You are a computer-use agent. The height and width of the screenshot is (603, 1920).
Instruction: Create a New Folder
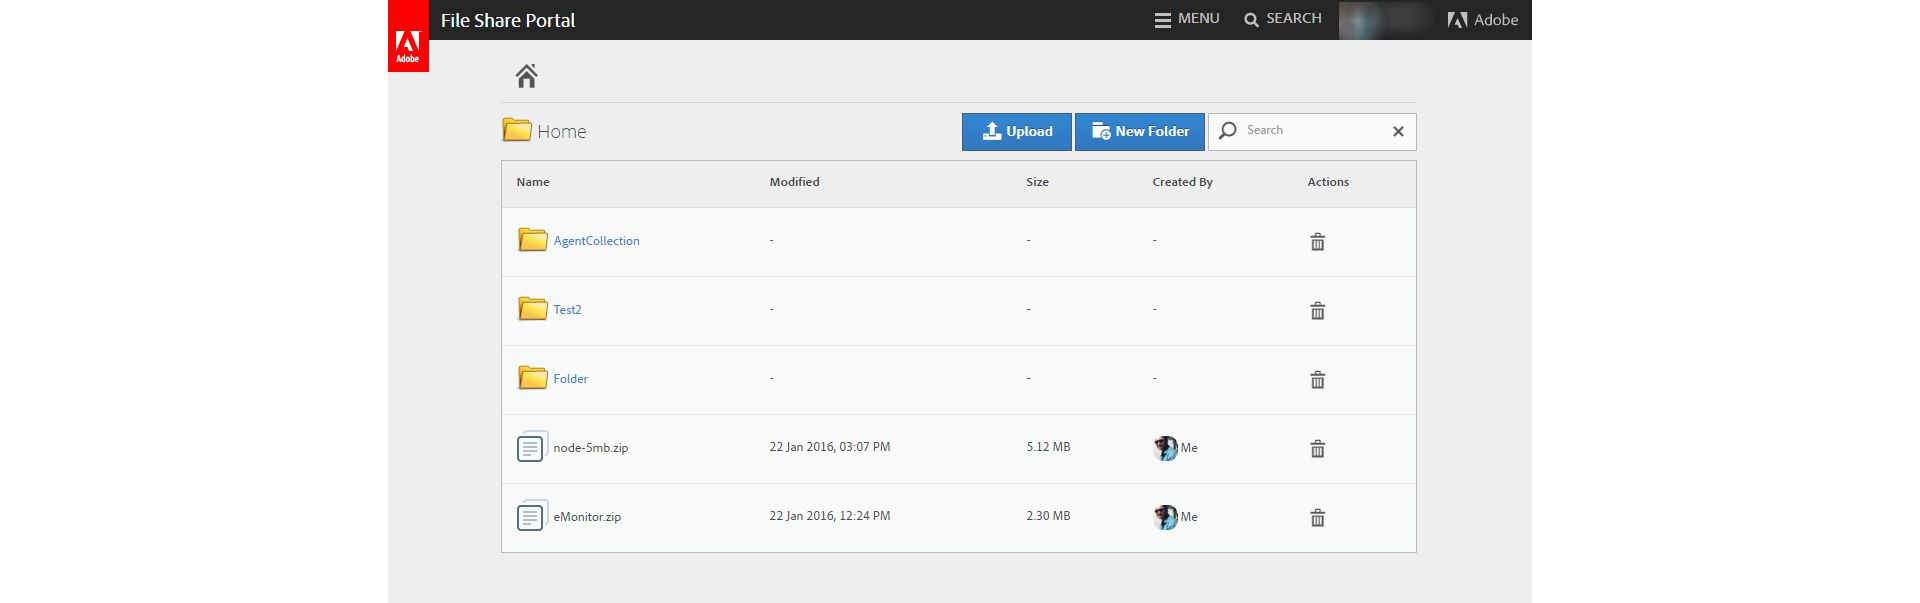click(1139, 131)
